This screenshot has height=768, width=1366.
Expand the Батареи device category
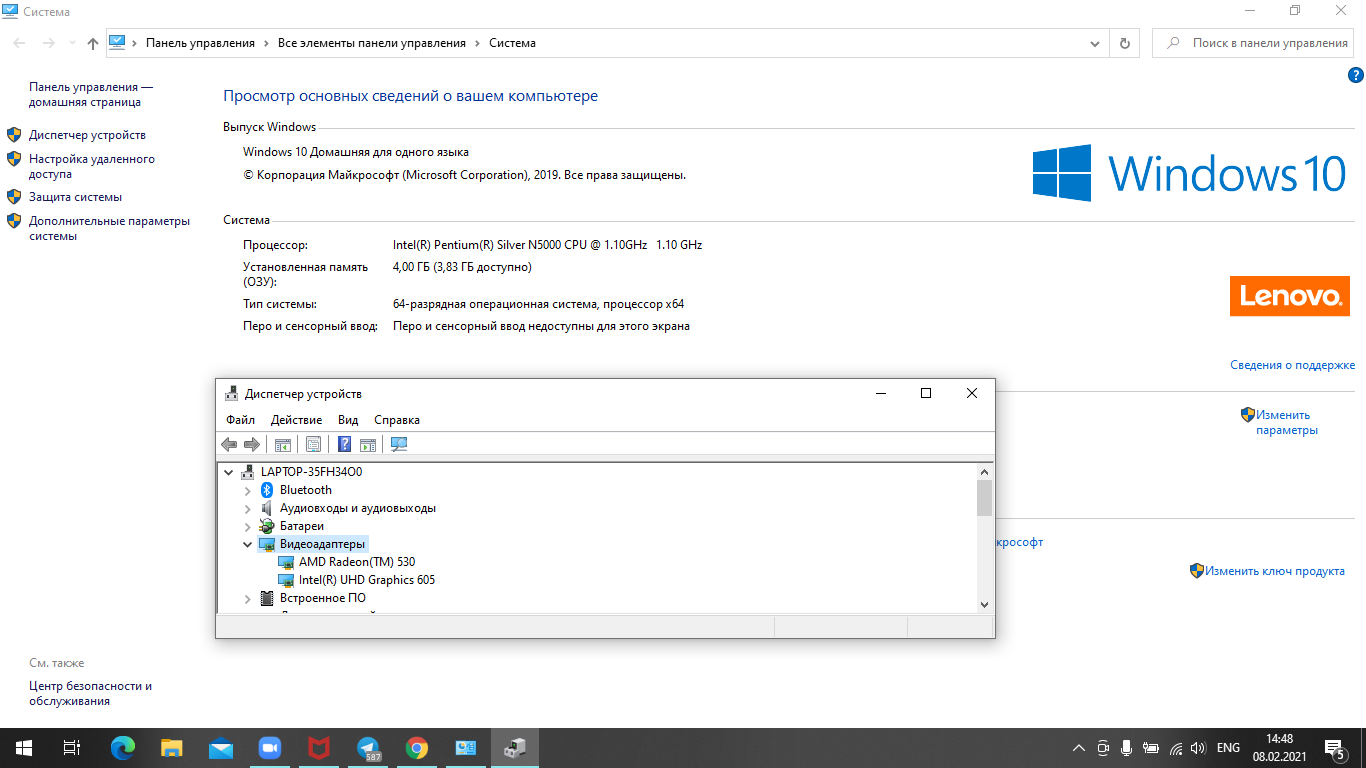pyautogui.click(x=248, y=526)
